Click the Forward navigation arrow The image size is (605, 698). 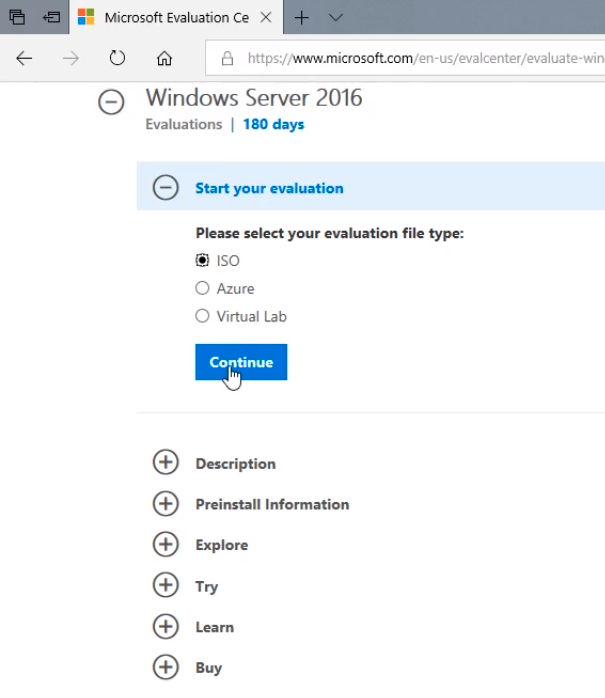(x=71, y=58)
